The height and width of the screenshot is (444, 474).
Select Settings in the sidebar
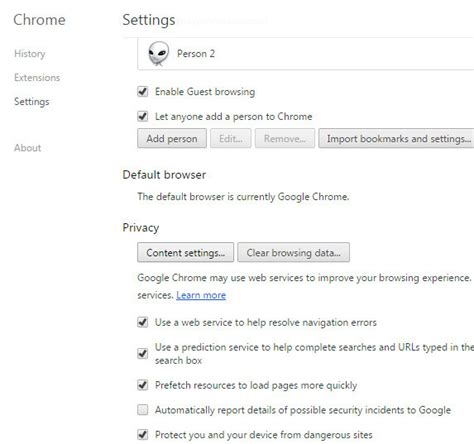32,102
